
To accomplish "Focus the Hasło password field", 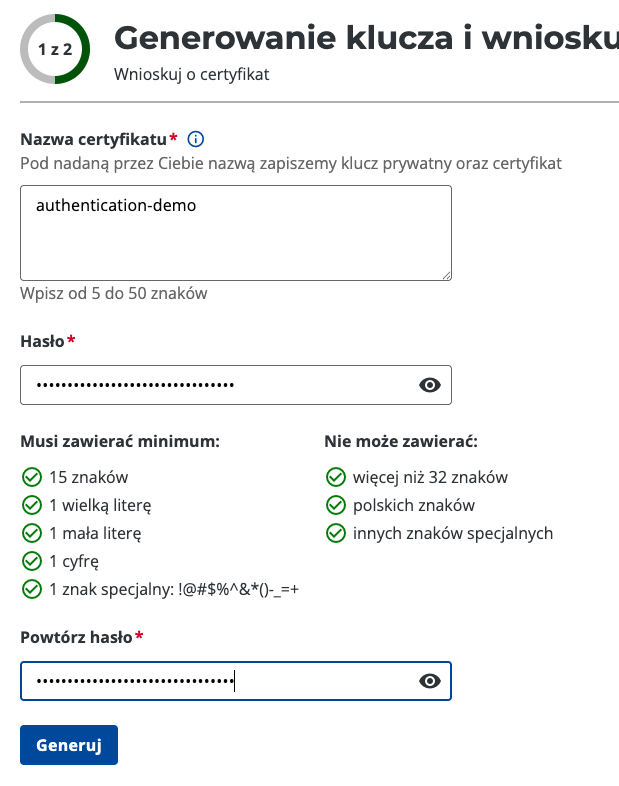I will click(215, 385).
